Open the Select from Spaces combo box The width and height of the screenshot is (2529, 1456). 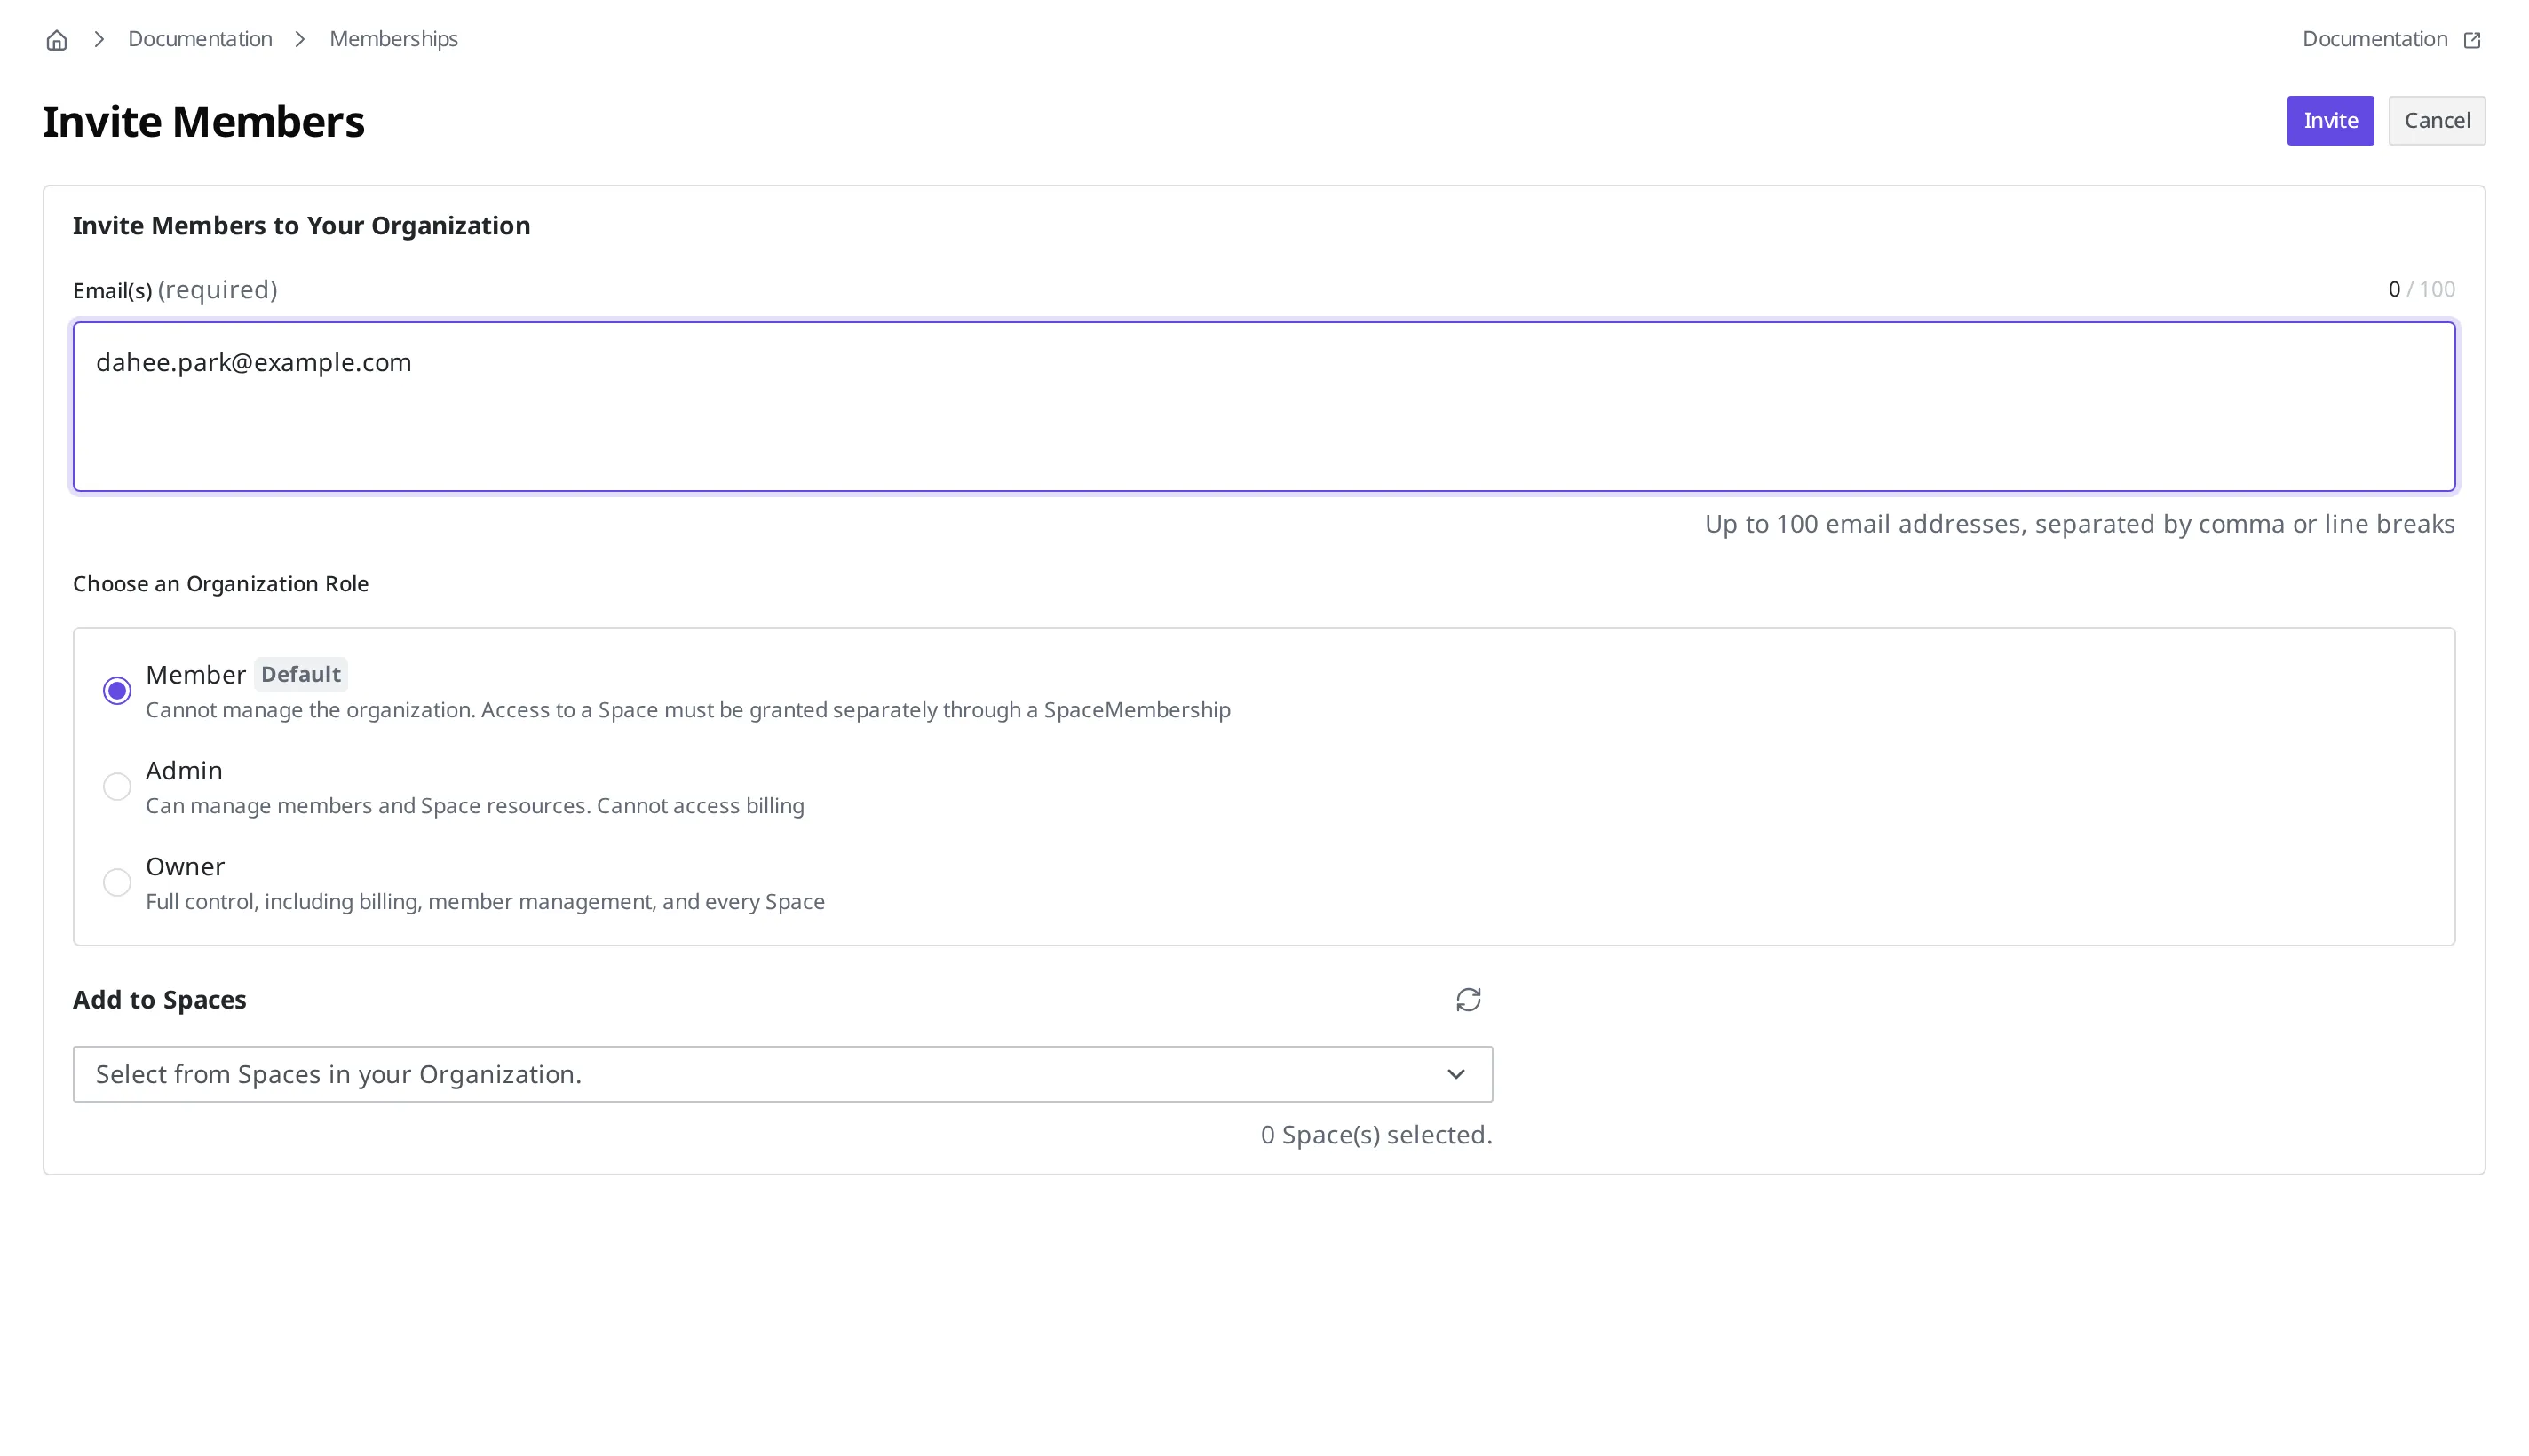tap(782, 1074)
